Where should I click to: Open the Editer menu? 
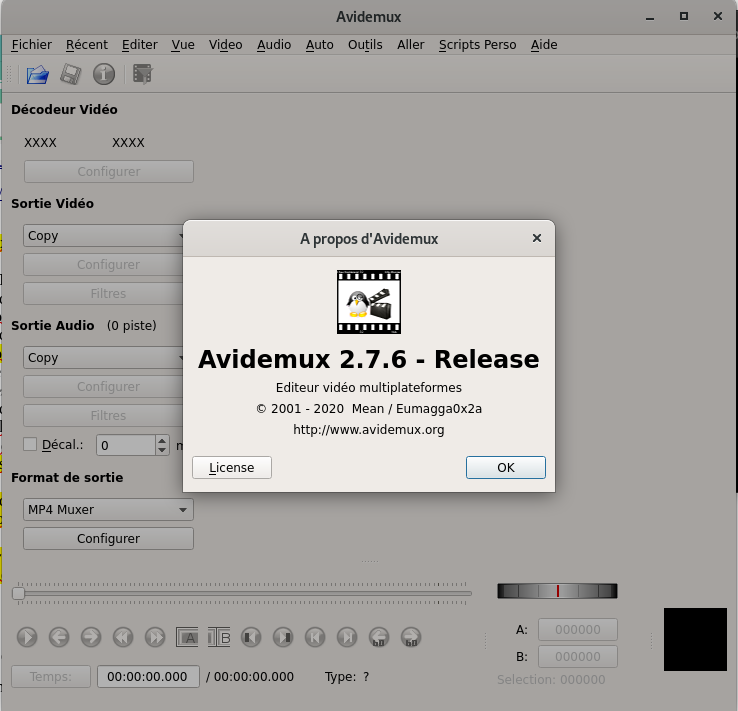point(139,45)
